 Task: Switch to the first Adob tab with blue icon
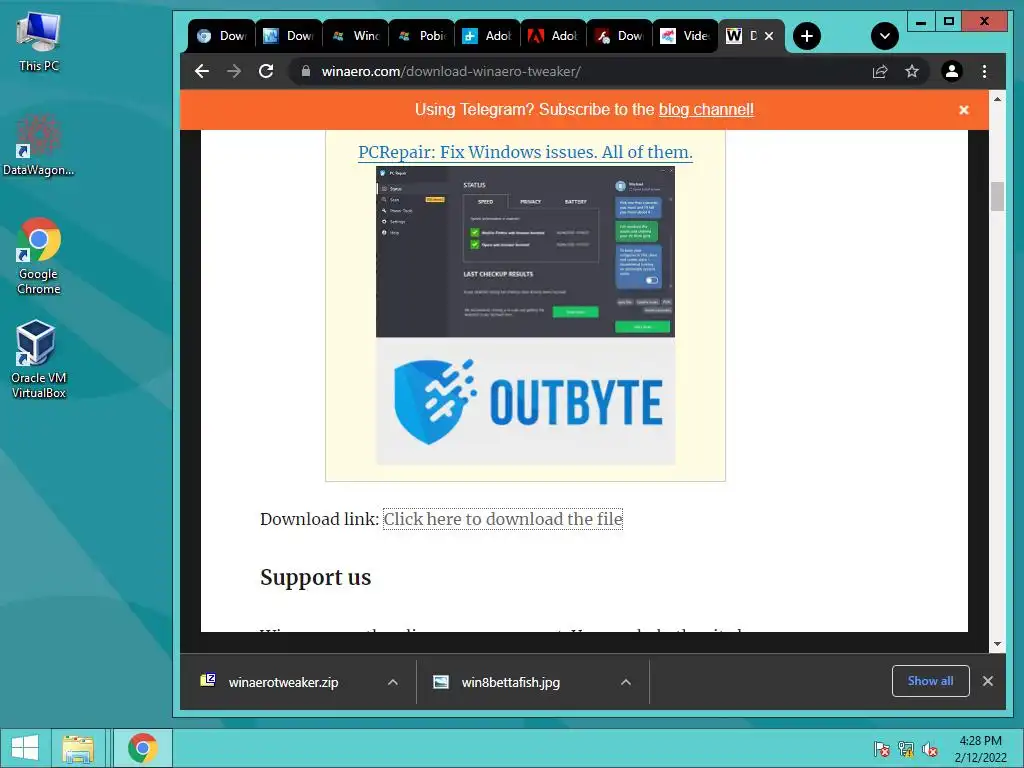[x=487, y=36]
